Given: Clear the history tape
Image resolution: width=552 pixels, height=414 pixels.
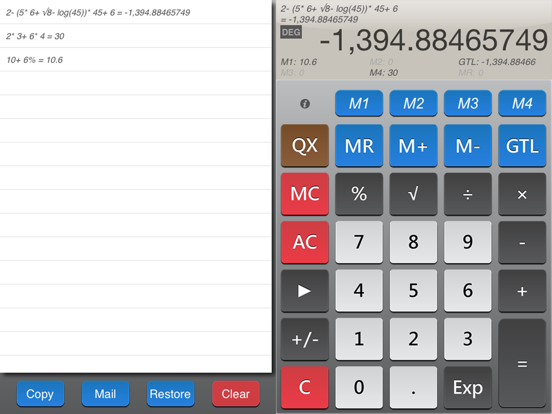Looking at the screenshot, I should point(236,394).
